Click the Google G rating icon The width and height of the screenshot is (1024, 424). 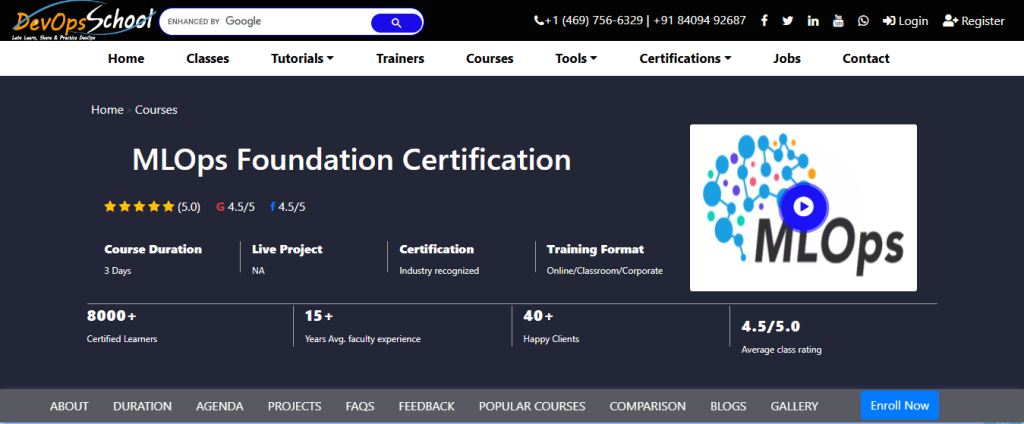220,207
